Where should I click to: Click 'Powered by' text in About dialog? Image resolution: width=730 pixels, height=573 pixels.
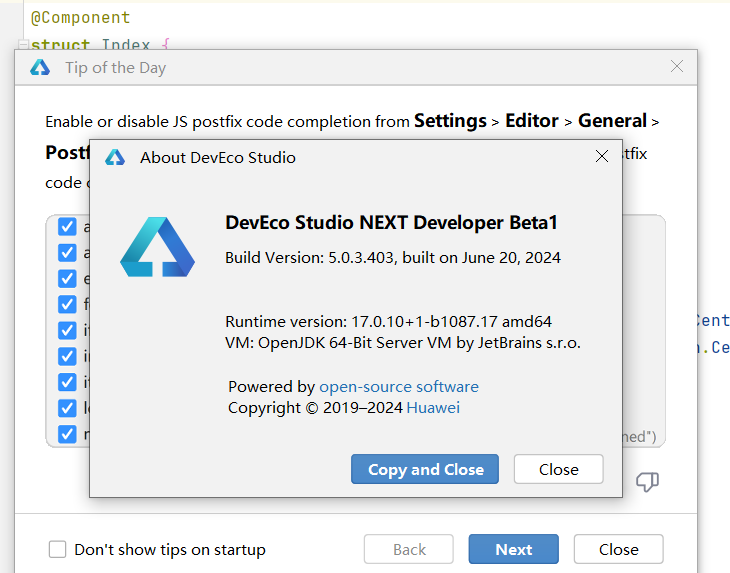point(271,387)
